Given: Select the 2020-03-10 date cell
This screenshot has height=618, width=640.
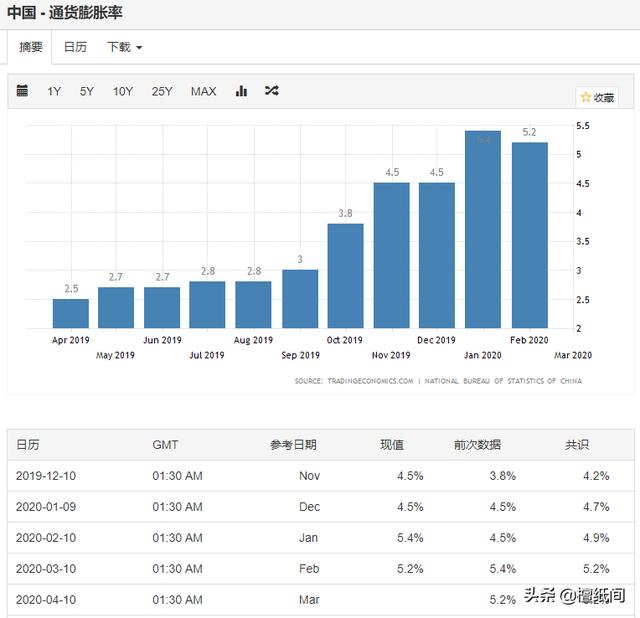Looking at the screenshot, I should point(46,569).
